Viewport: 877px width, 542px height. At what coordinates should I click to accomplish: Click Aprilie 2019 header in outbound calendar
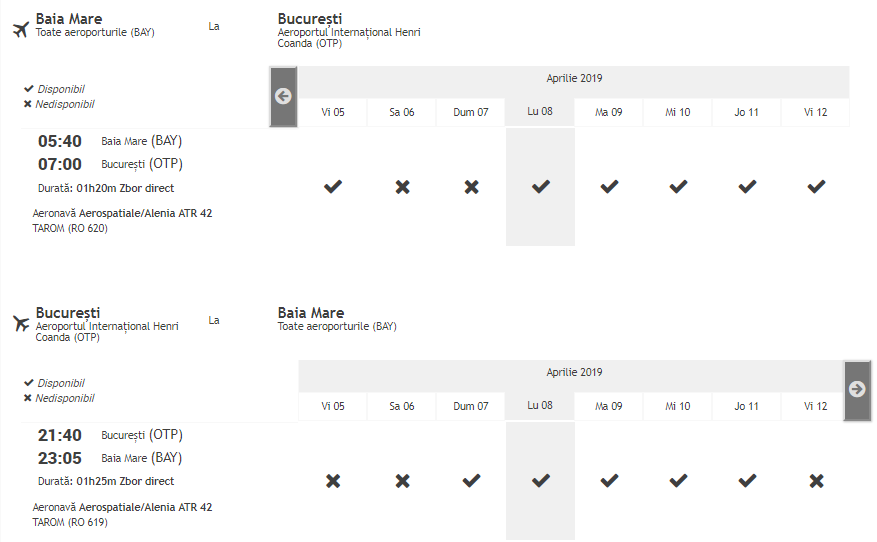(x=574, y=79)
